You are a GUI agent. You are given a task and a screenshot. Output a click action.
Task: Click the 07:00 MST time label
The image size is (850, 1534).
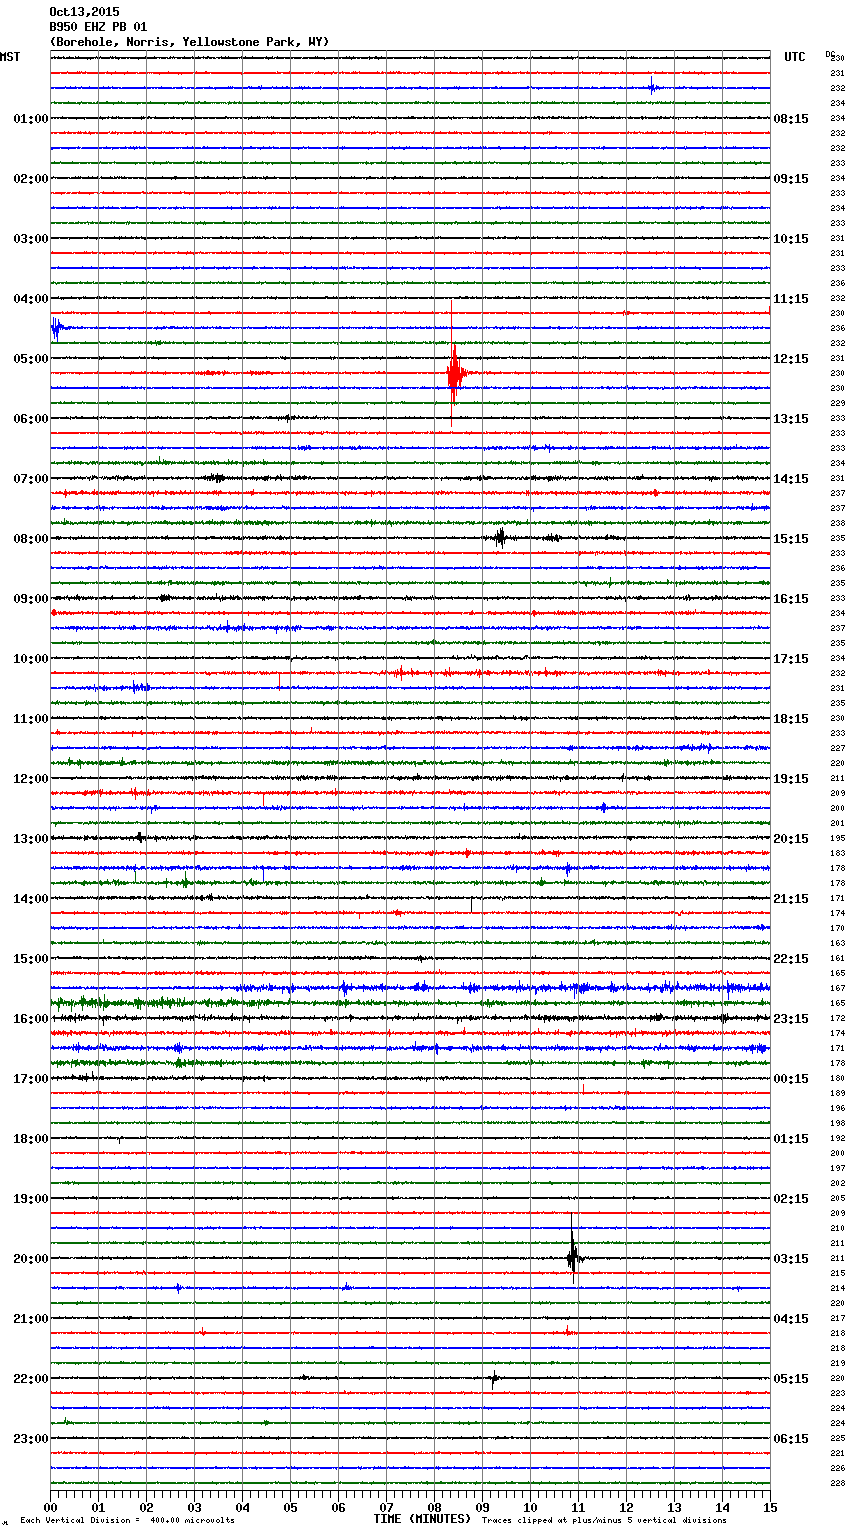[x=30, y=479]
